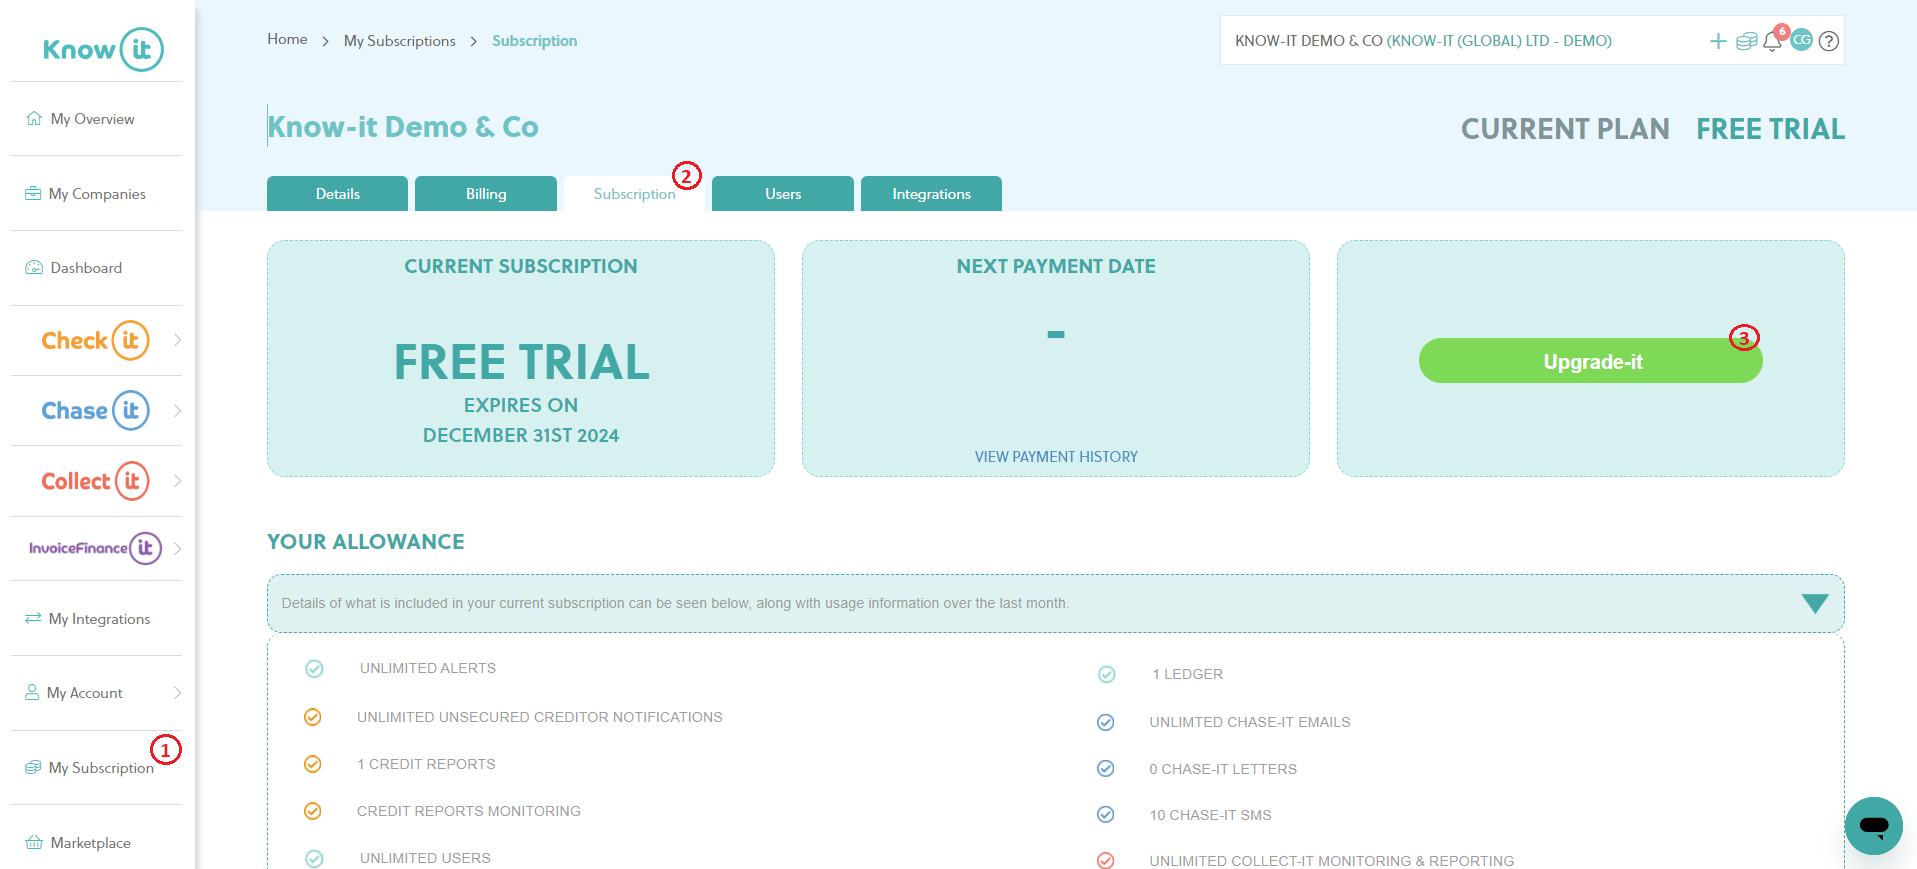
Task: Click the Marketplace basket icon
Action: pos(34,842)
